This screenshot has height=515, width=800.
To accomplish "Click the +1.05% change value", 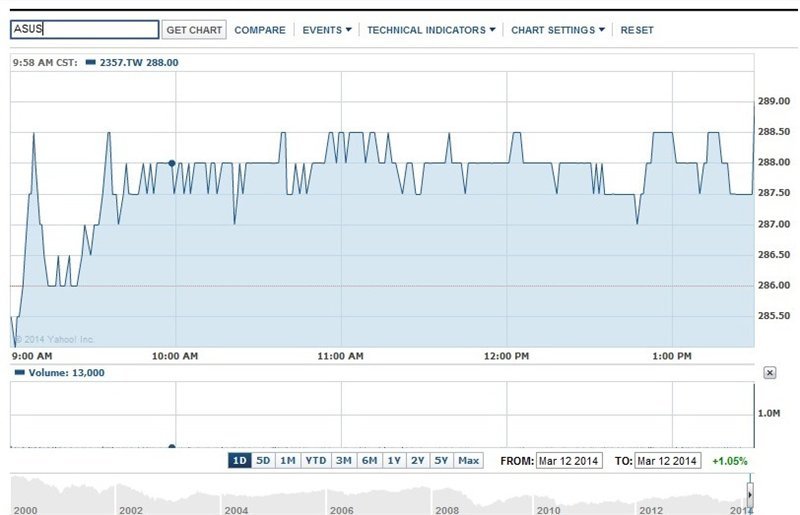I will (x=730, y=461).
